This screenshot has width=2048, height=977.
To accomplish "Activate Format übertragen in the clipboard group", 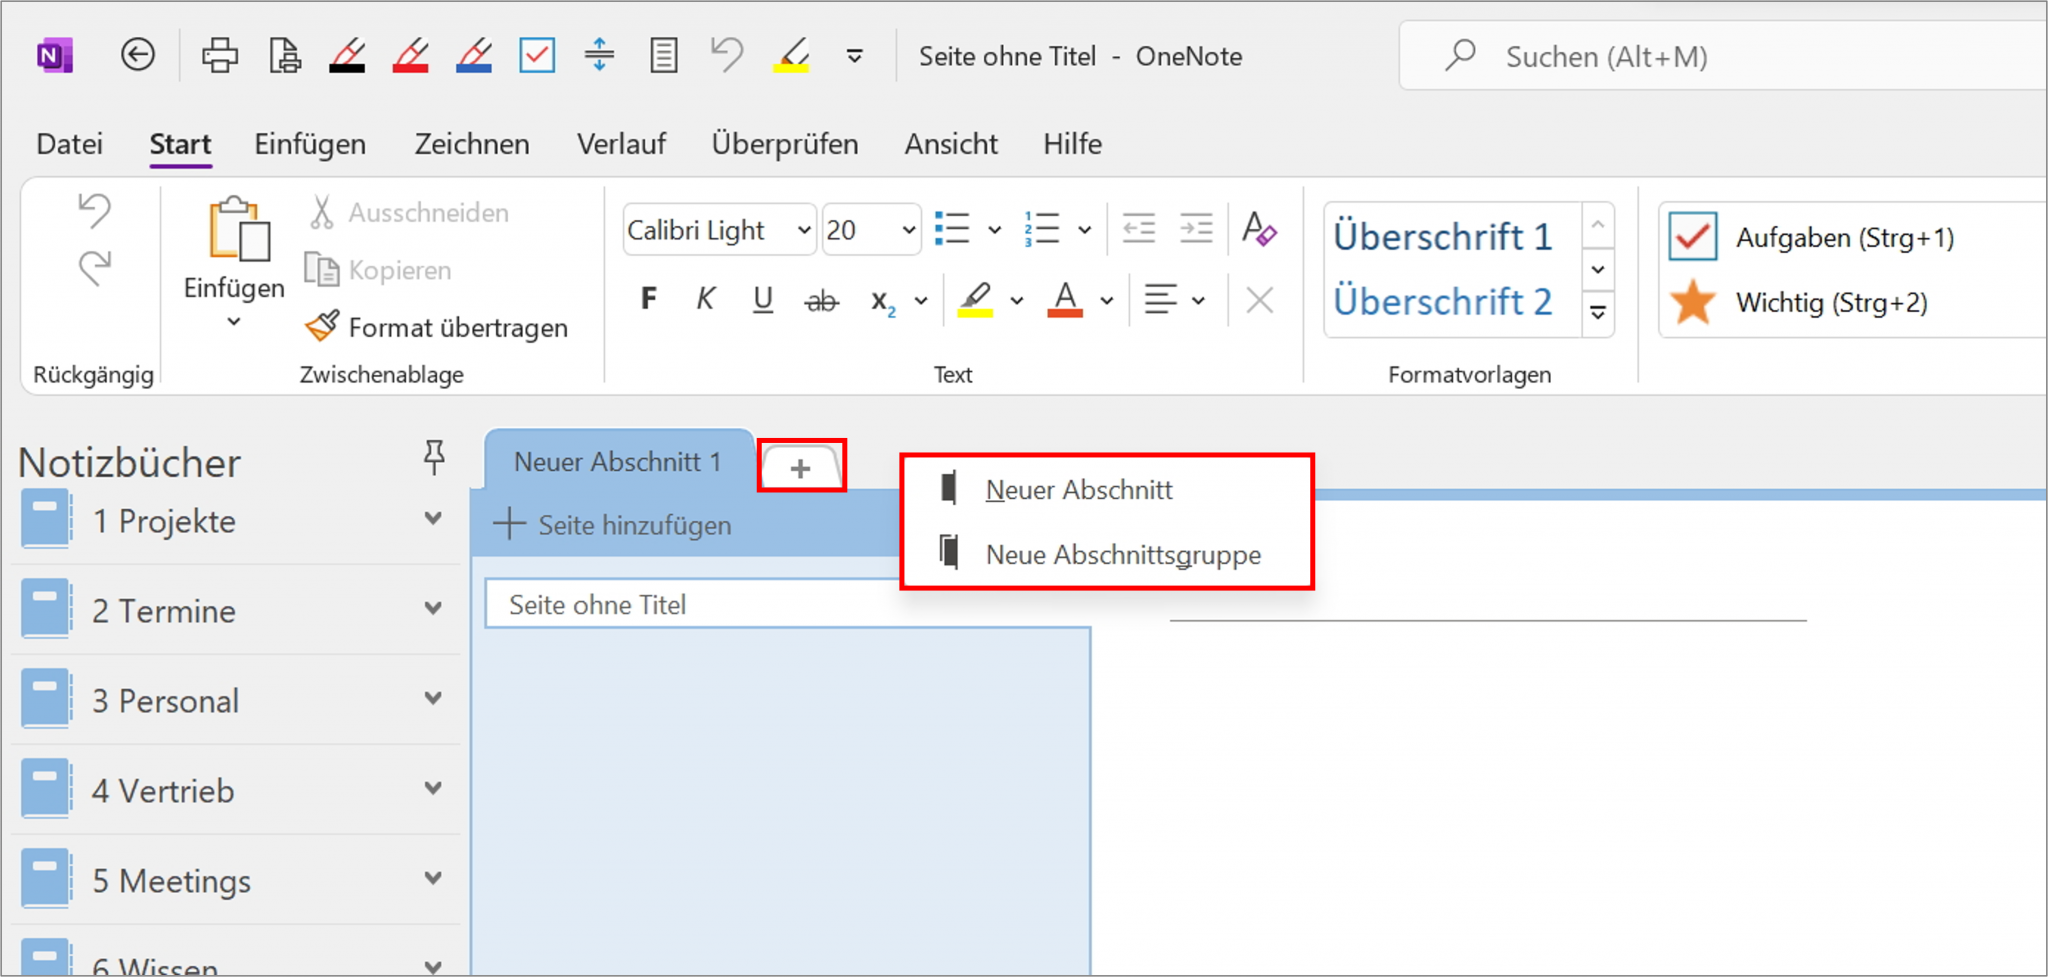I will [x=437, y=327].
